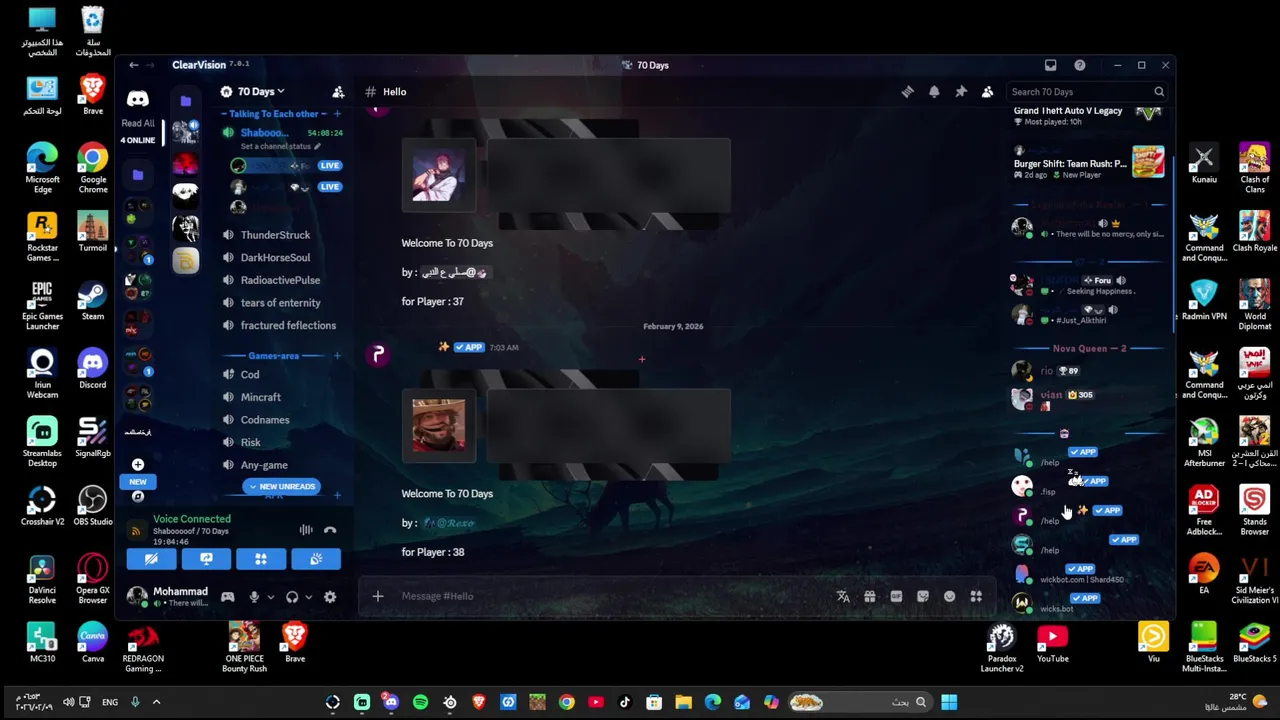Create channel in Talking To Each other
The width and height of the screenshot is (1280, 720).
pos(337,114)
